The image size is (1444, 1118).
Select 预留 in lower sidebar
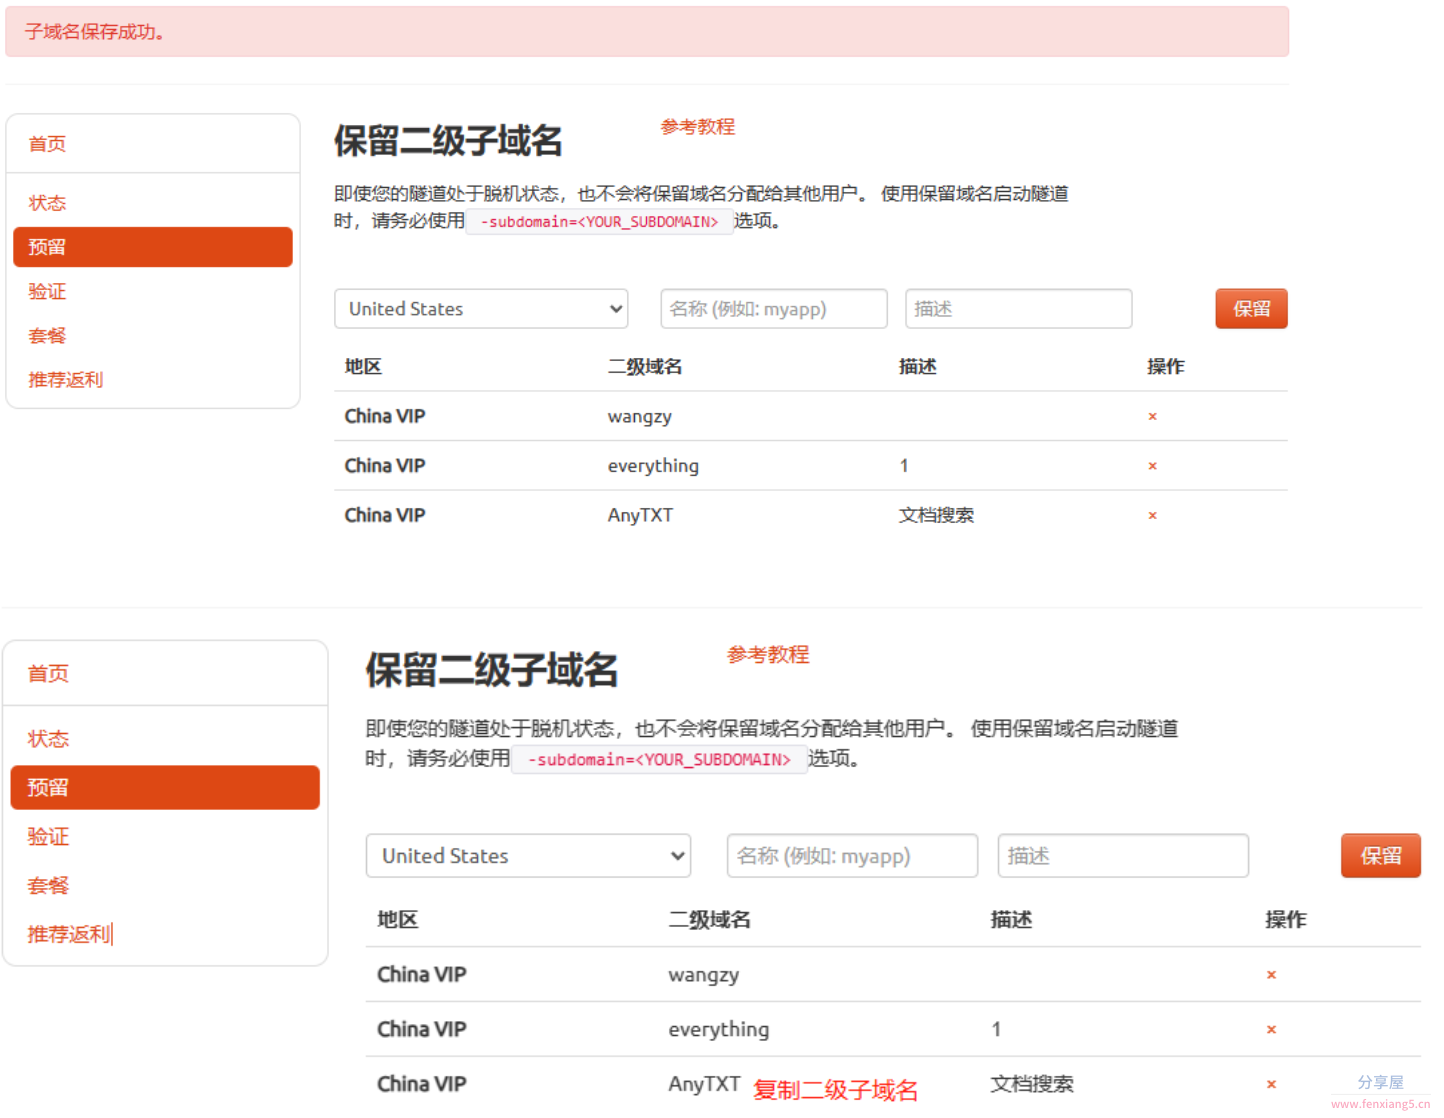[165, 788]
